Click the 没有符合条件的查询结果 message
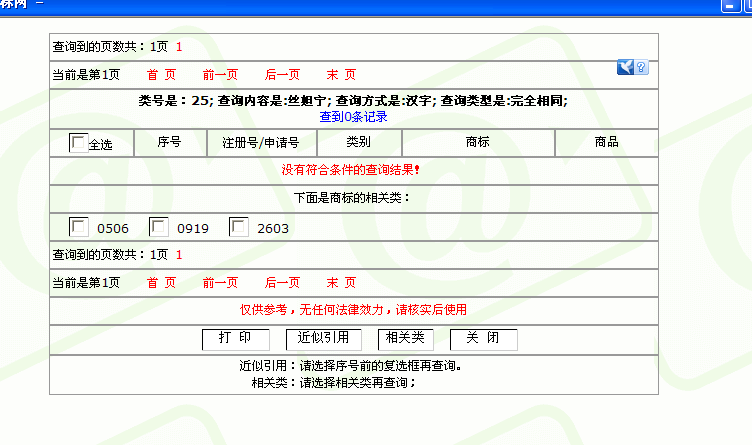Viewport: 752px width, 445px height. click(x=351, y=170)
